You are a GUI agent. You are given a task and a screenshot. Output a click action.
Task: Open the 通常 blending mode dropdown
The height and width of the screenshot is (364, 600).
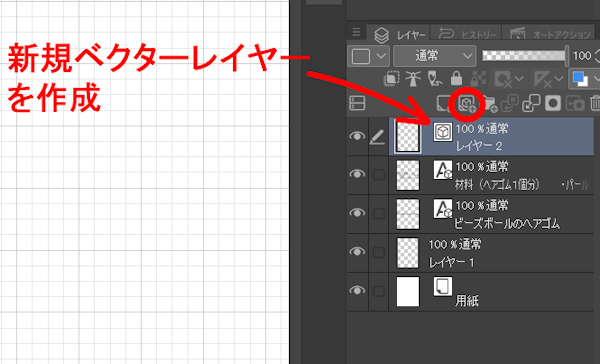(x=435, y=56)
